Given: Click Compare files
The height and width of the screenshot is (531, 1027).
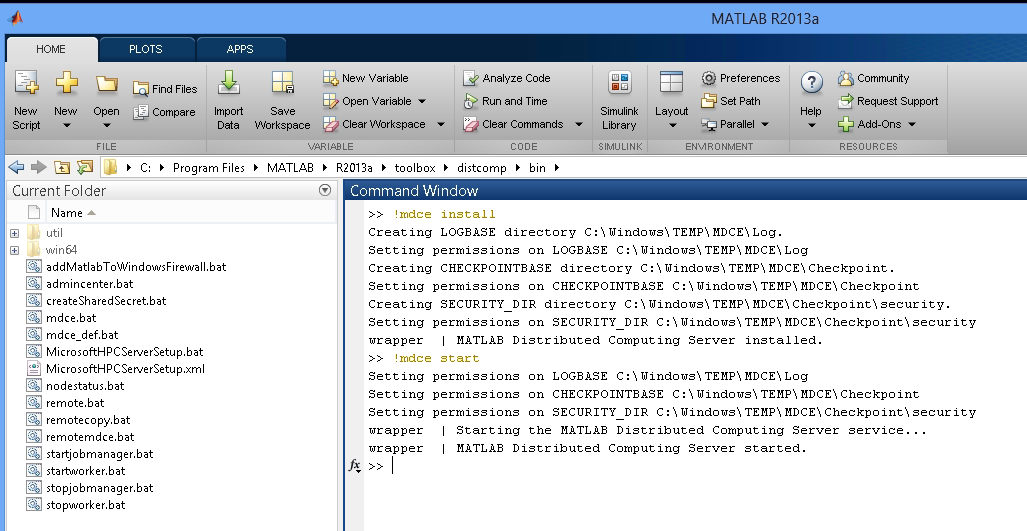Looking at the screenshot, I should 165,112.
